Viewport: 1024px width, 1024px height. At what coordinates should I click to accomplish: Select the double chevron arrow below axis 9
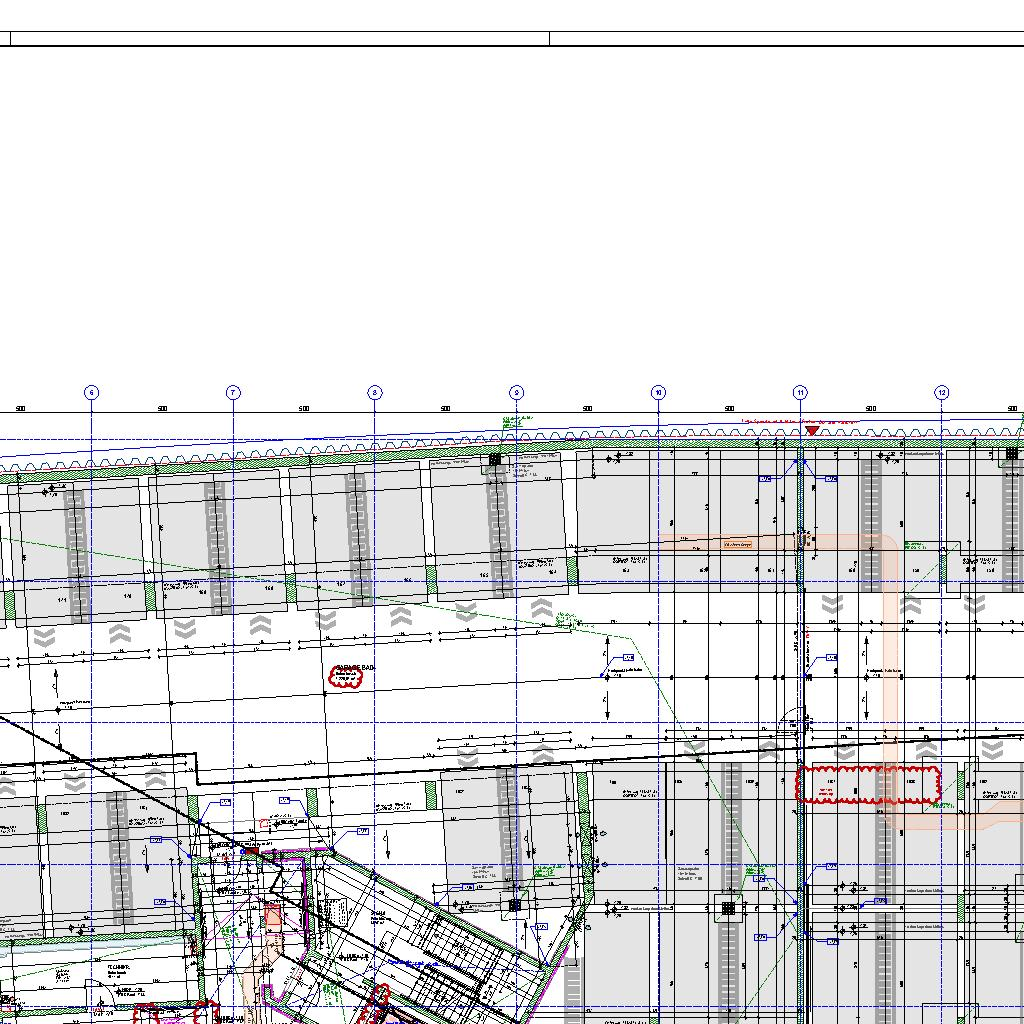(542, 608)
